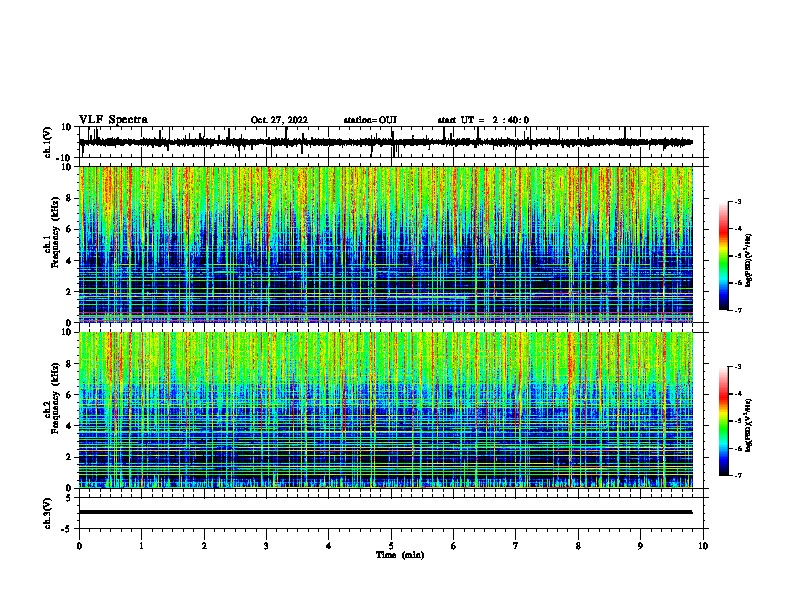Click the "9" tick on the Time axis
Image resolution: width=792 pixels, height=612 pixels.
tap(640, 546)
